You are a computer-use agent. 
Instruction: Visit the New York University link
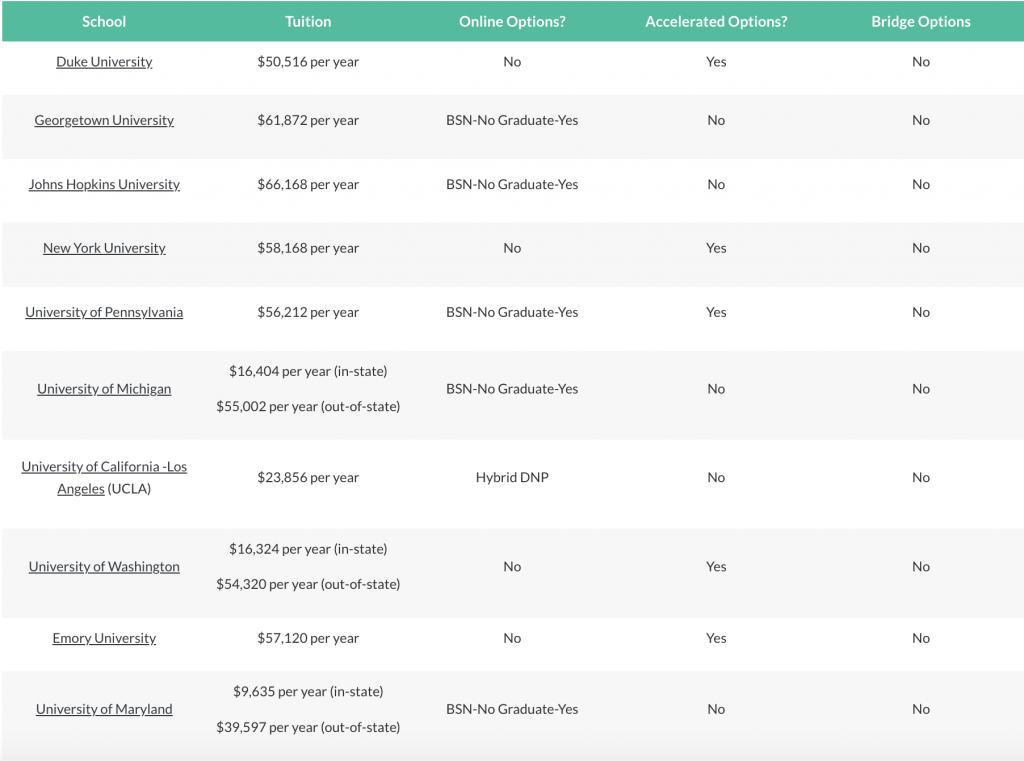(x=104, y=248)
